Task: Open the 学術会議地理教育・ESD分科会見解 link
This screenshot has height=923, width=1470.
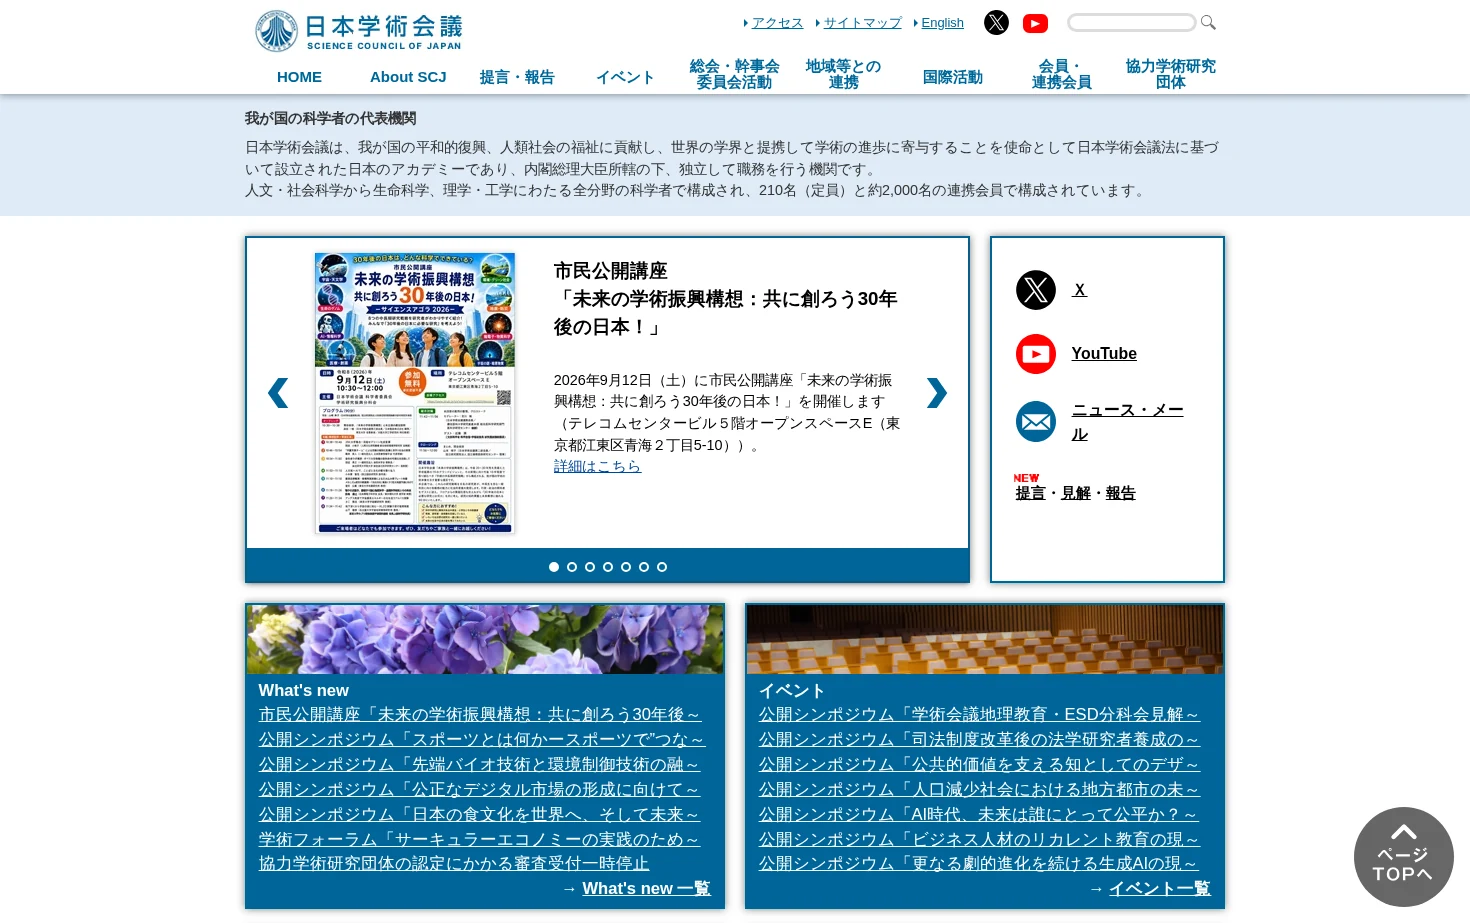Action: pos(979,715)
